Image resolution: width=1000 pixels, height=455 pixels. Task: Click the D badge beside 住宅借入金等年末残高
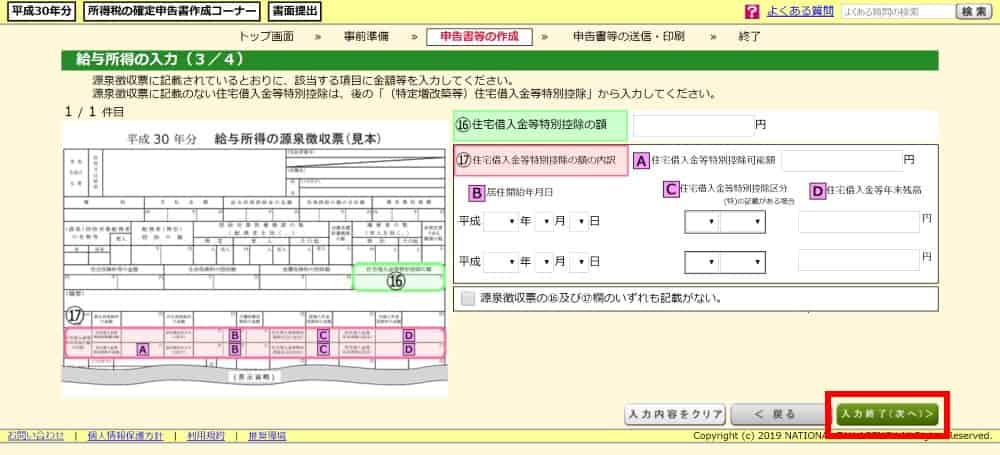point(817,191)
